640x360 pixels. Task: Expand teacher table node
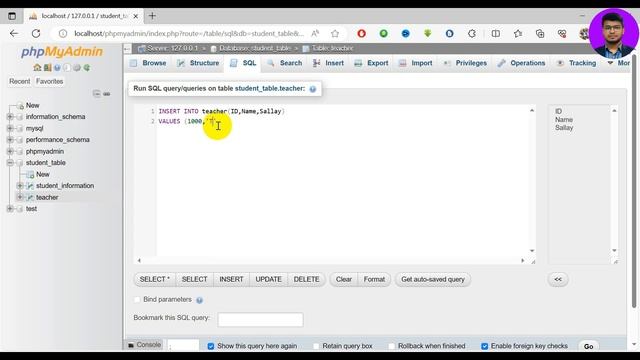(x=20, y=197)
